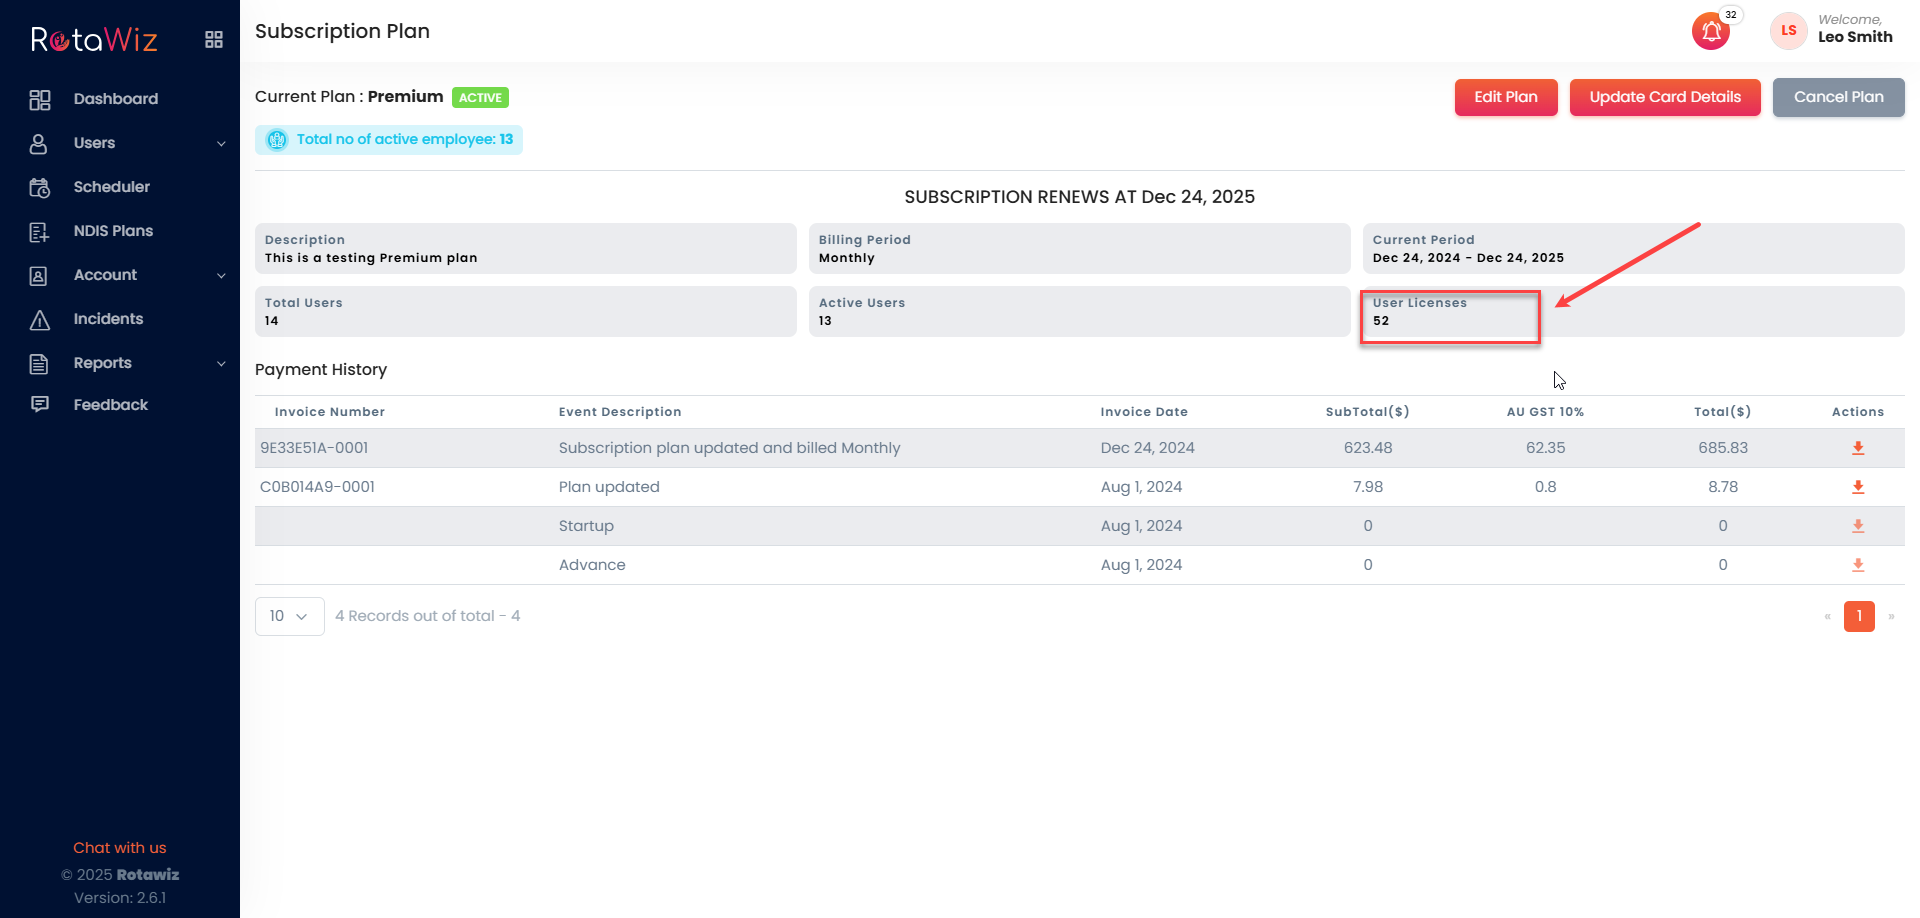Viewport: 1920px width, 918px height.
Task: Expand the Users sidebar menu
Action: pos(127,143)
